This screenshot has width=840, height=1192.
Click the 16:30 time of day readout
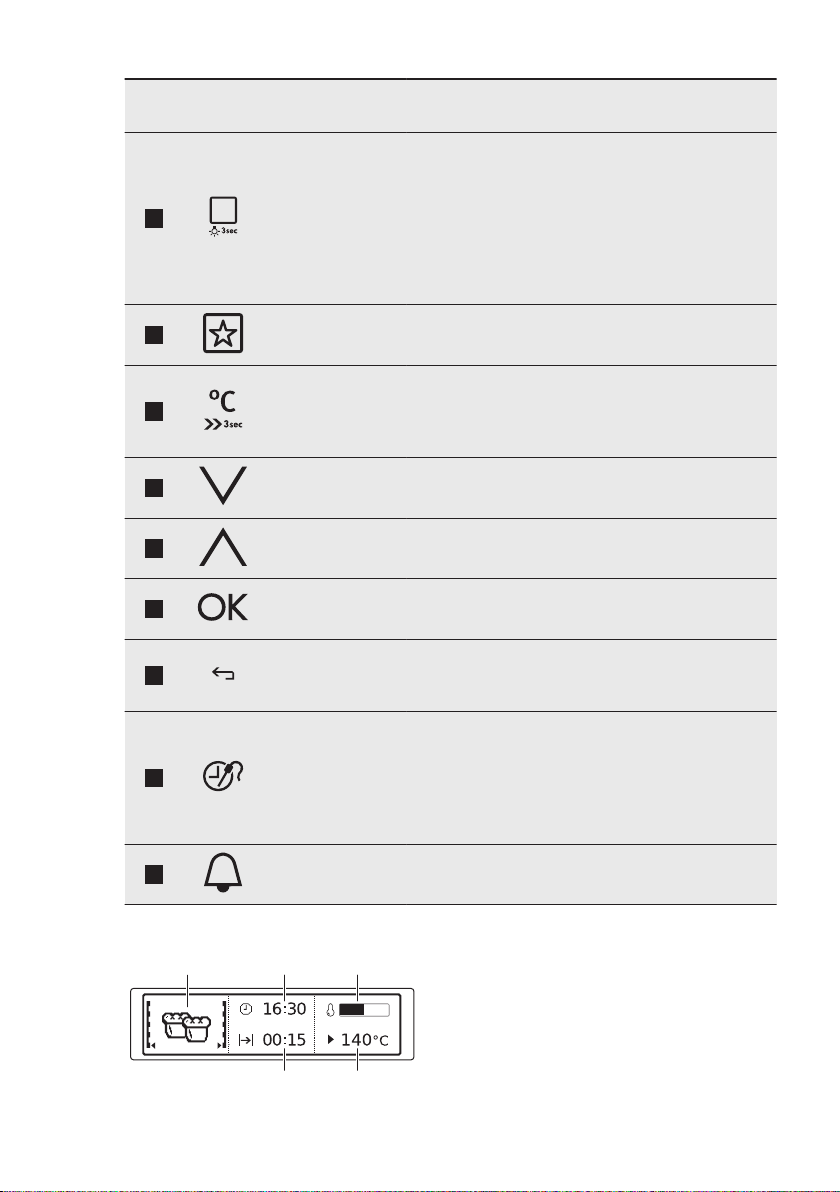[284, 1009]
